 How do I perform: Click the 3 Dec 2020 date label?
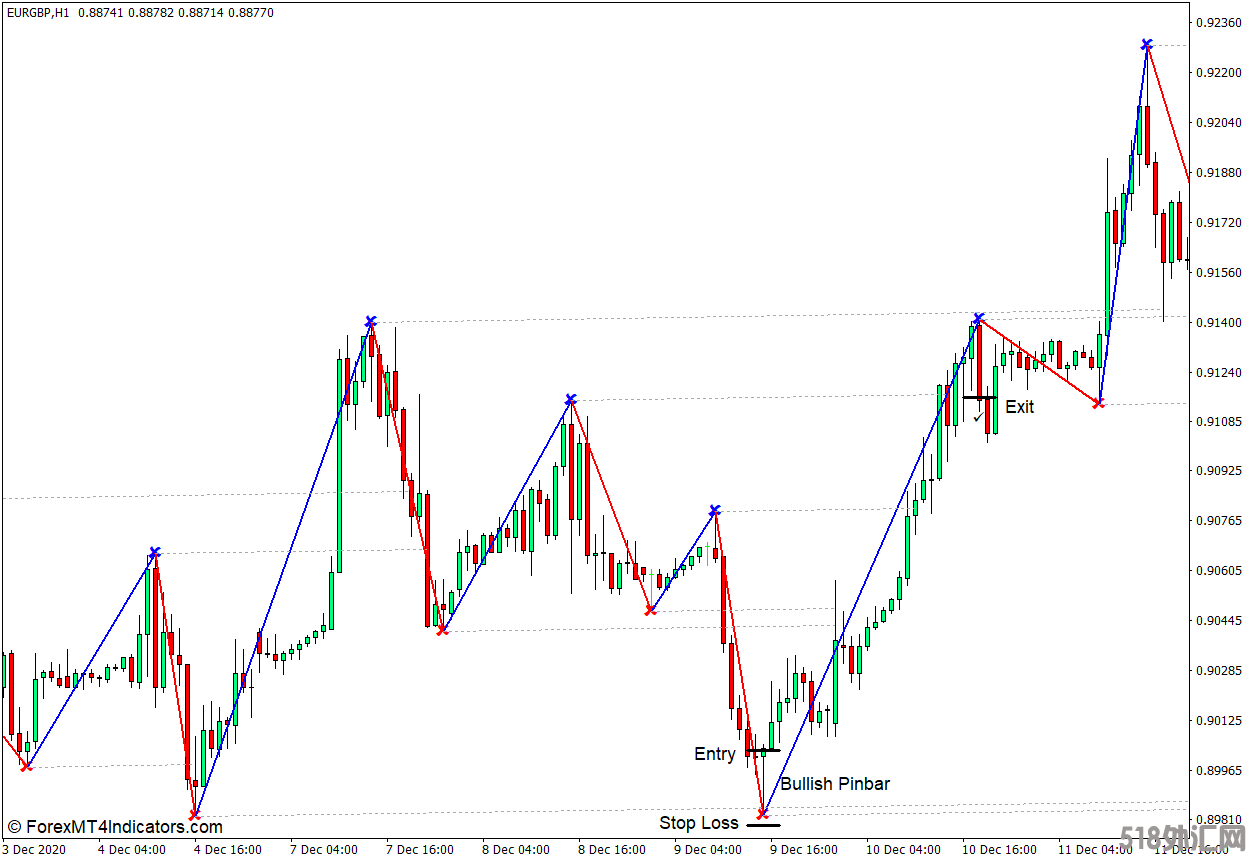click(x=32, y=850)
